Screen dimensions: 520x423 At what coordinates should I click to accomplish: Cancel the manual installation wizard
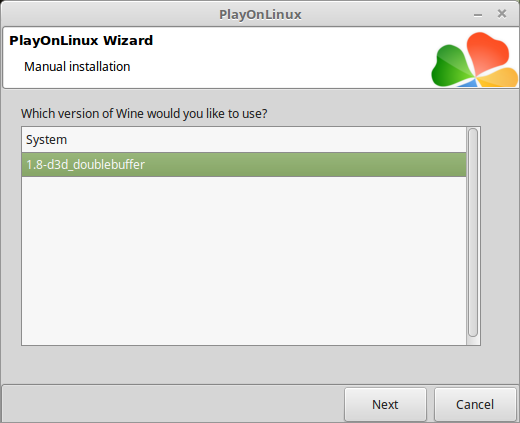click(475, 404)
